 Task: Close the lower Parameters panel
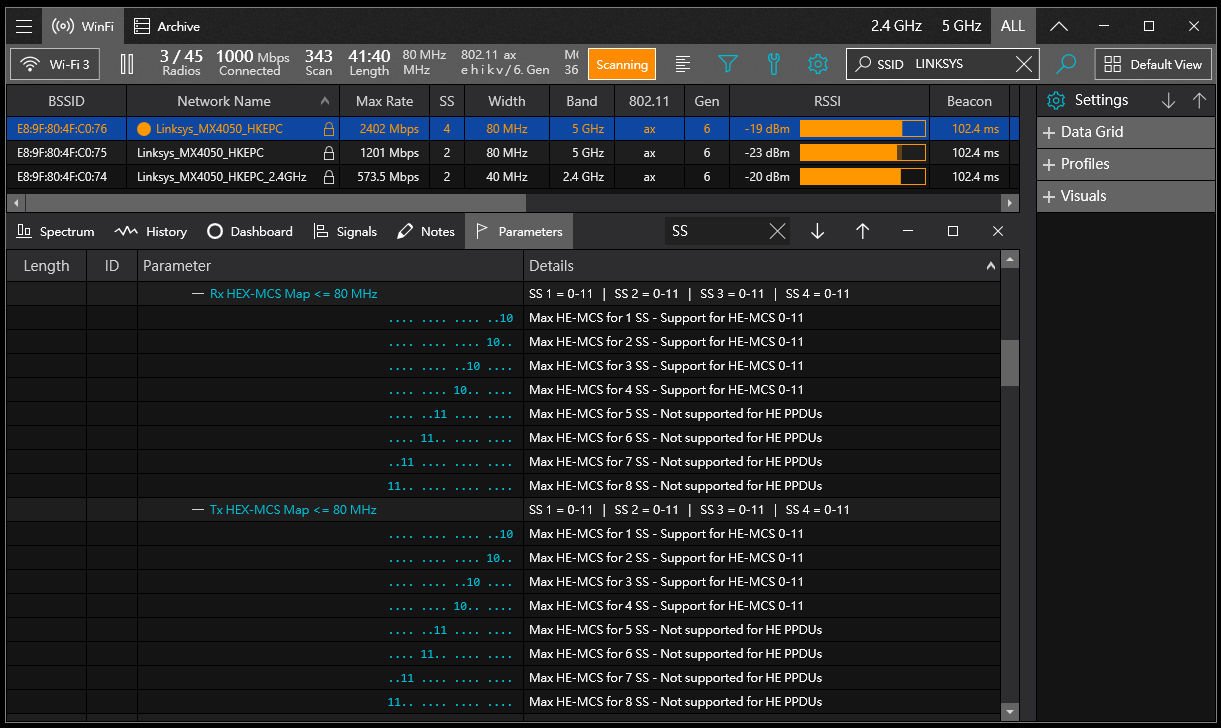click(997, 231)
